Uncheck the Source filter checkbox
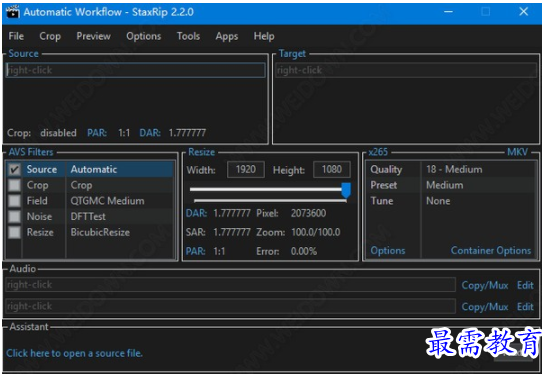Image resolution: width=550 pixels, height=374 pixels. click(14, 169)
